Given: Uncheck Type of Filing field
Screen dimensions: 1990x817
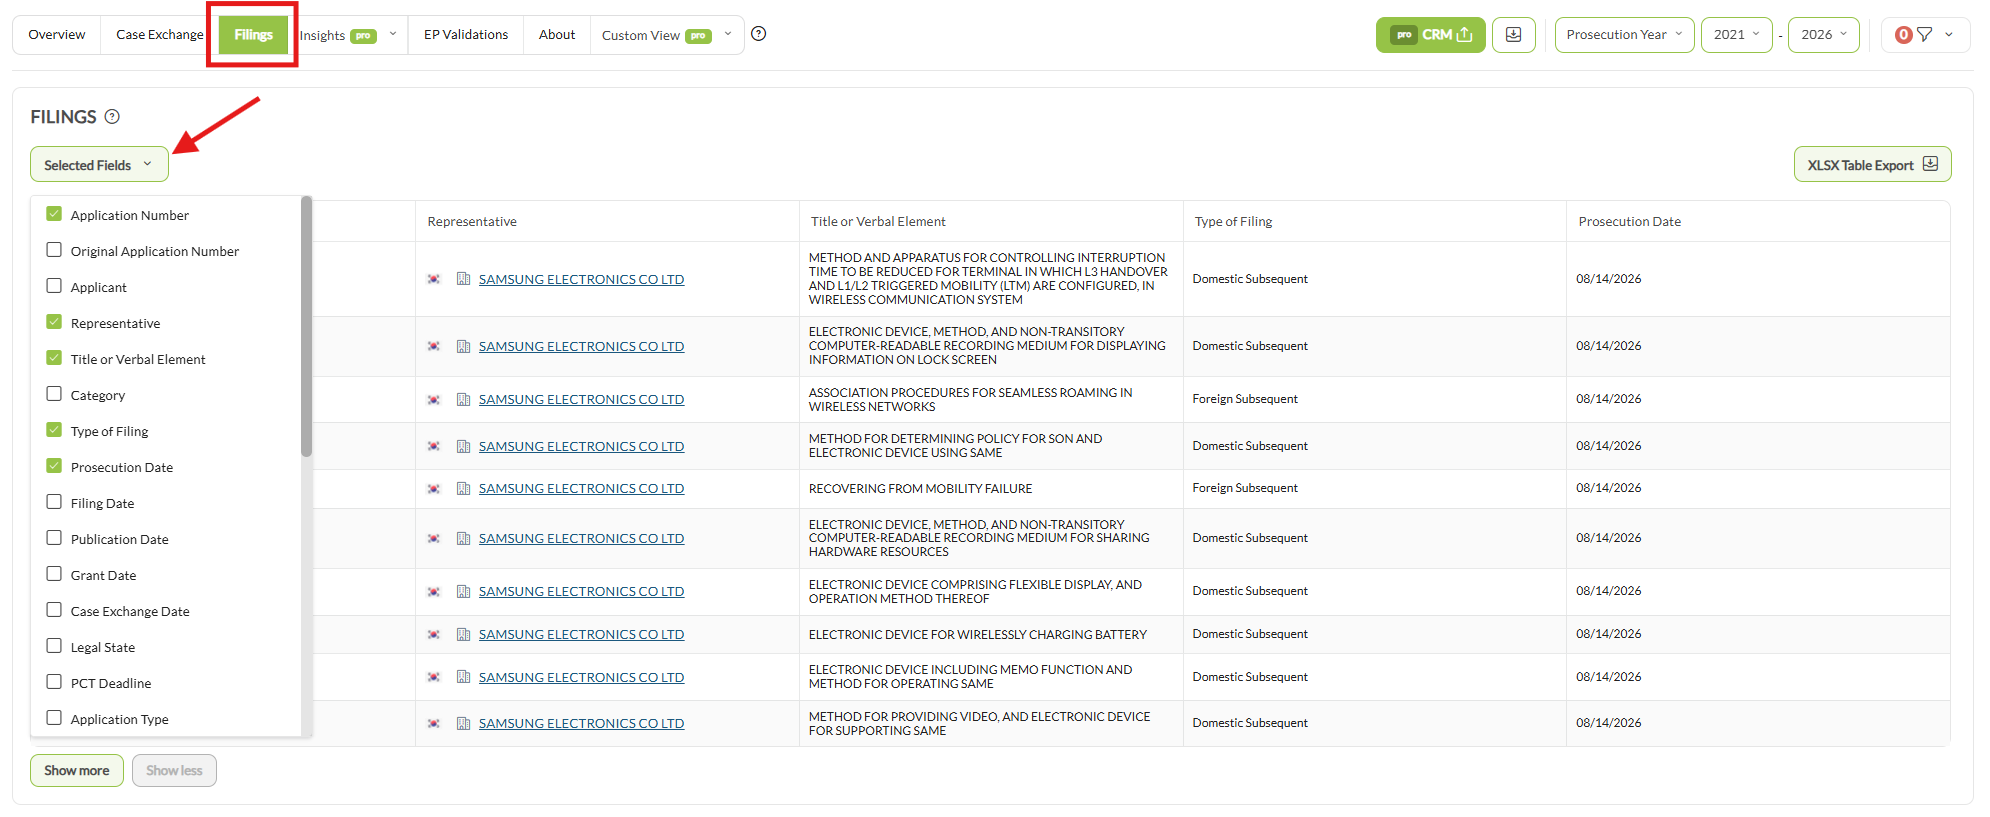Looking at the screenshot, I should pos(54,430).
